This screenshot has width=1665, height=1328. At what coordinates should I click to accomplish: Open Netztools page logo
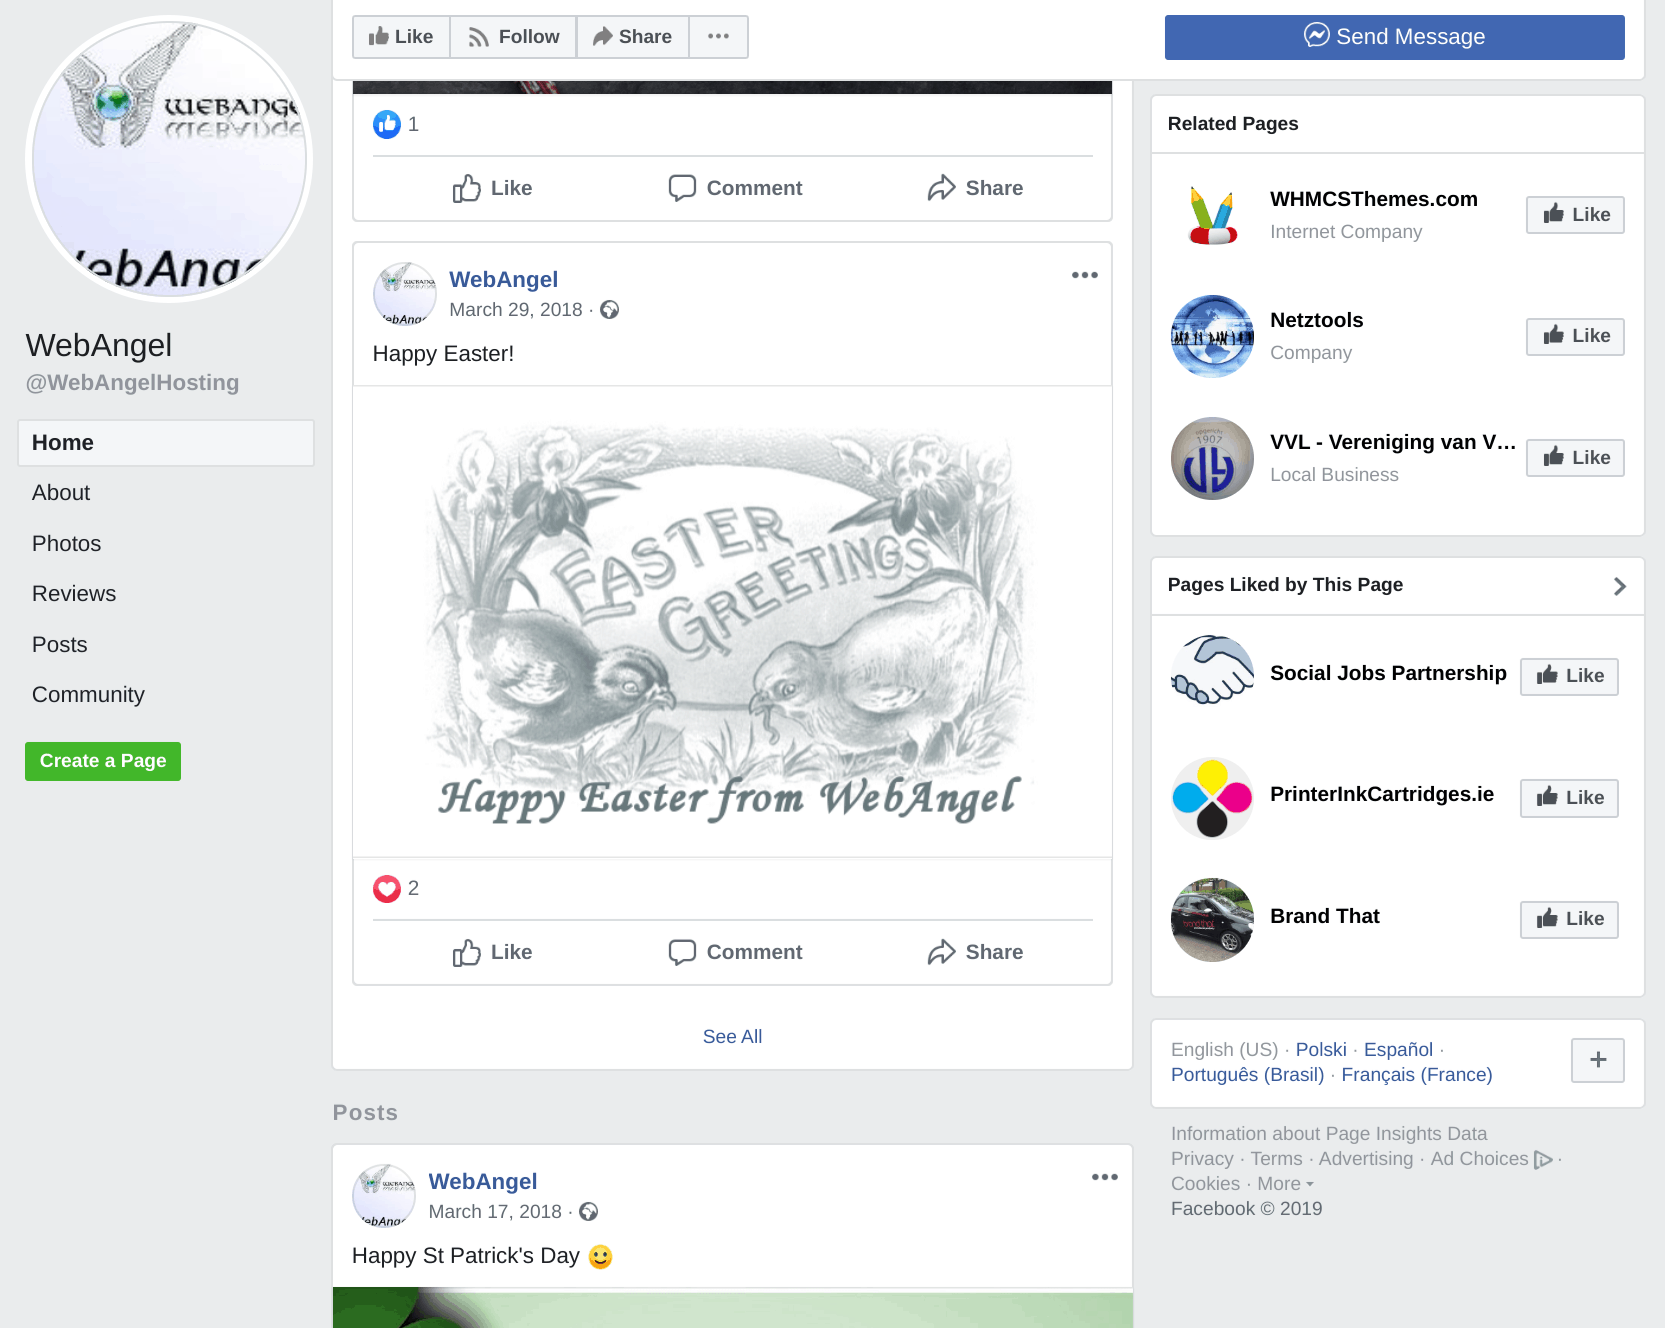(1212, 336)
